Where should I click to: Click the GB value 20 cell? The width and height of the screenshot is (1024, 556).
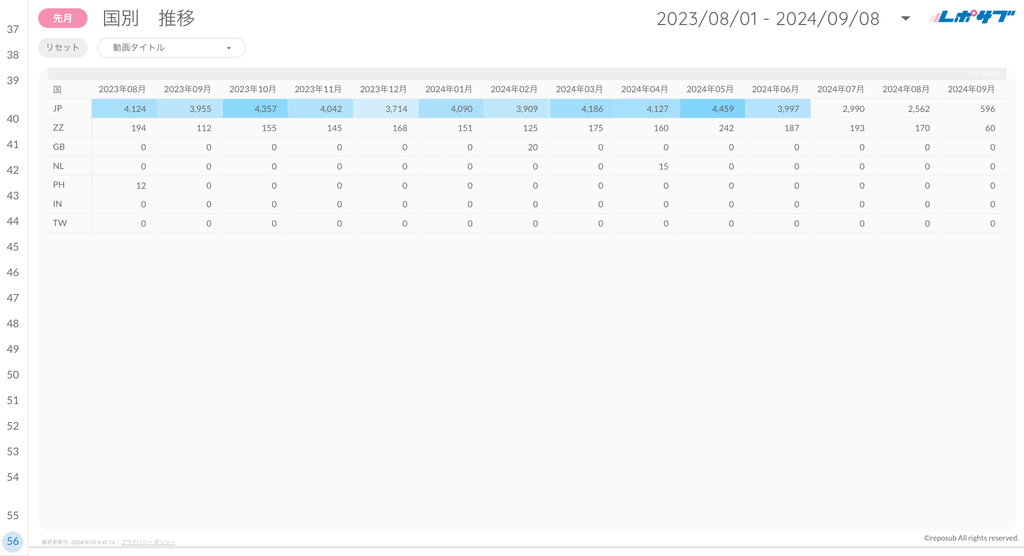point(531,147)
